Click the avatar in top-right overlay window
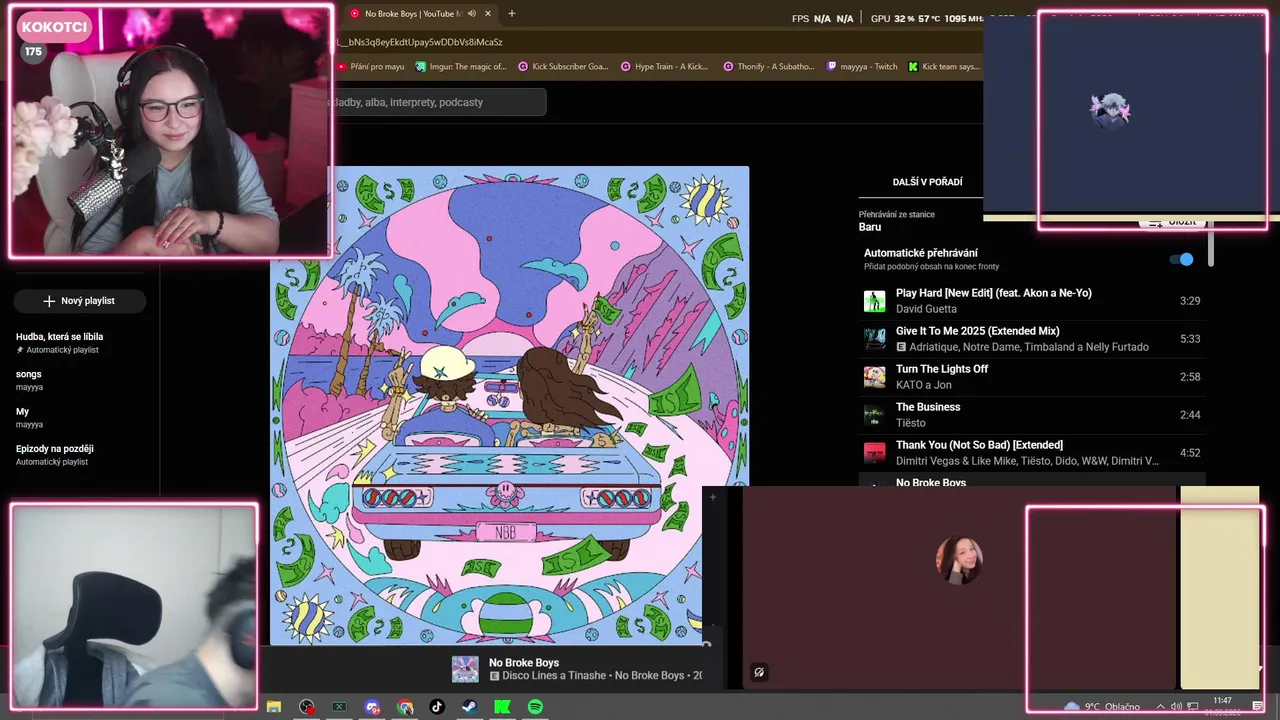This screenshot has width=1280, height=720. (1110, 110)
